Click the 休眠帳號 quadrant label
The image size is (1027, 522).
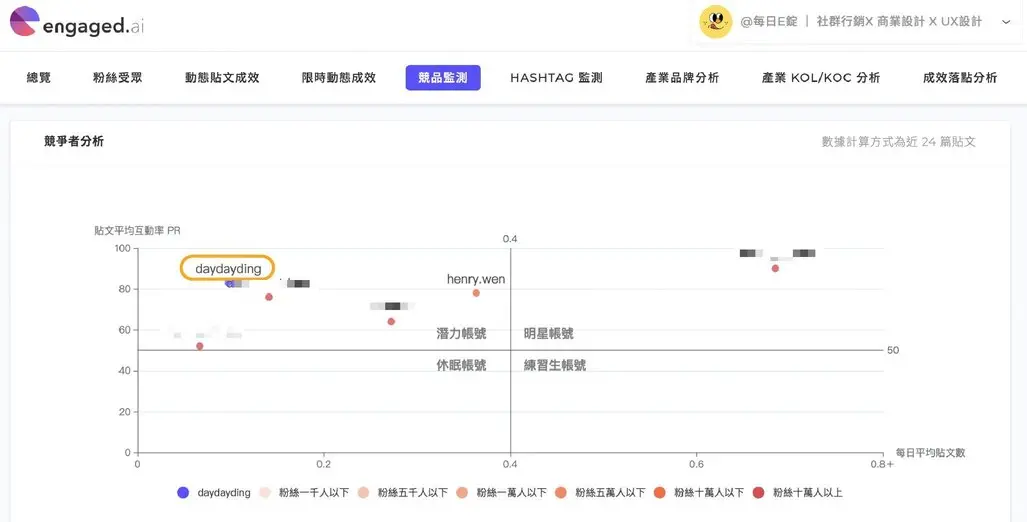[462, 365]
